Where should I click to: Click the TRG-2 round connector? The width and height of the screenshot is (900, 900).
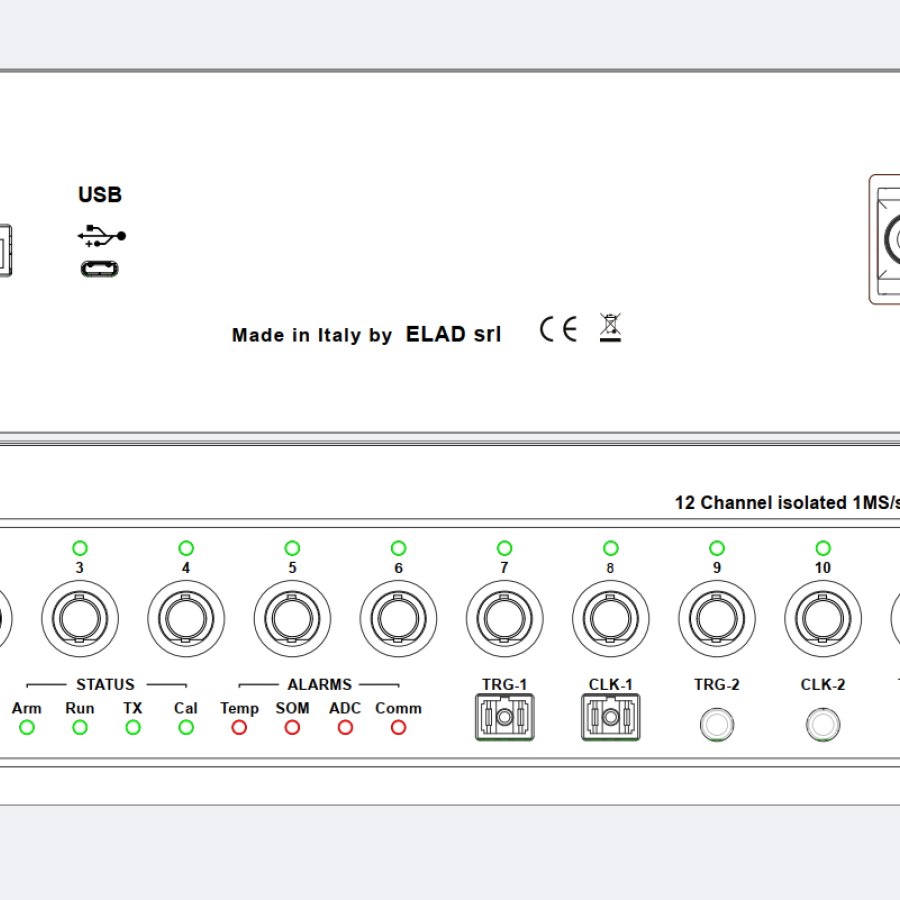pyautogui.click(x=716, y=724)
